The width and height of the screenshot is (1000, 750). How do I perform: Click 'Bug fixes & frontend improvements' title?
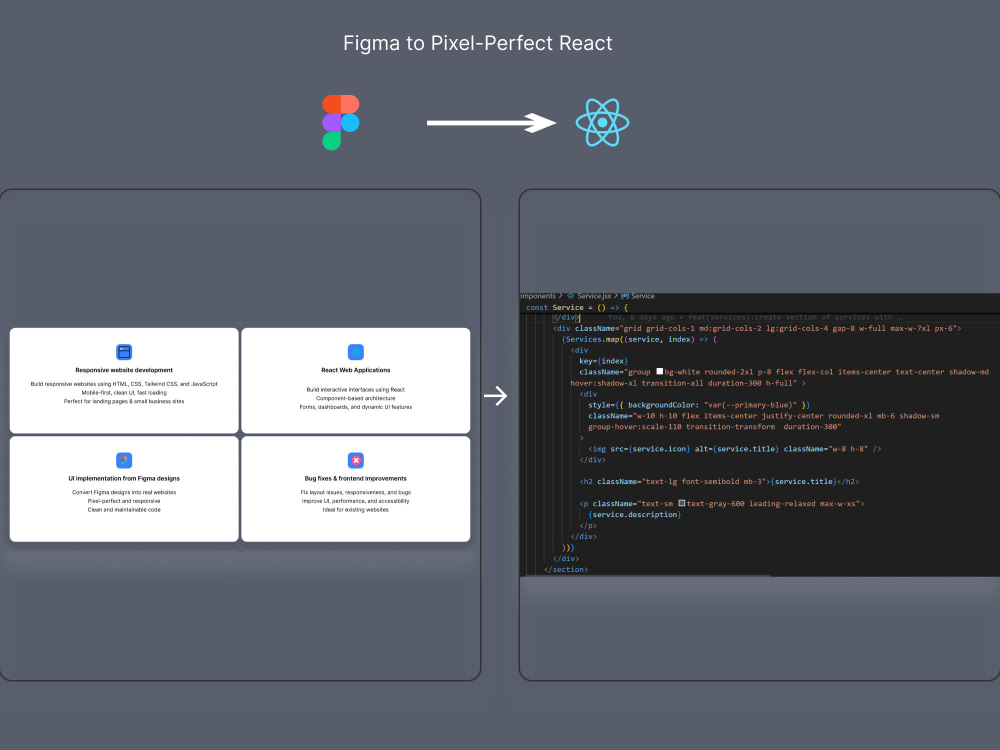[x=356, y=478]
